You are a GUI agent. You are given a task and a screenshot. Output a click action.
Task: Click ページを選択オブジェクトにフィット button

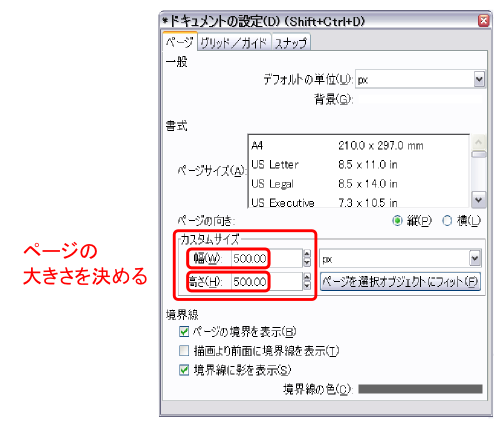(x=400, y=282)
